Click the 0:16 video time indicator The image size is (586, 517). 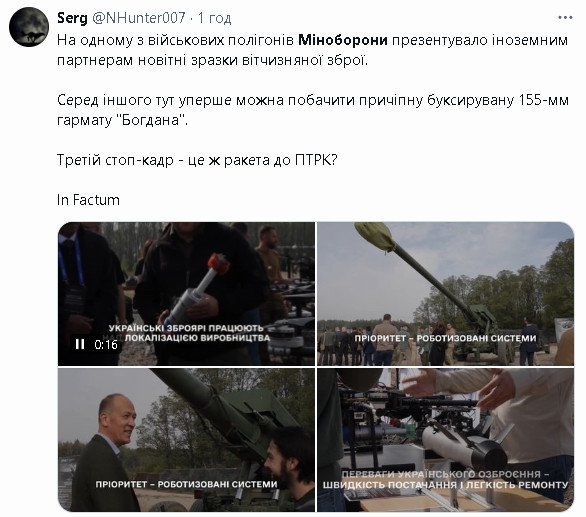pos(106,344)
